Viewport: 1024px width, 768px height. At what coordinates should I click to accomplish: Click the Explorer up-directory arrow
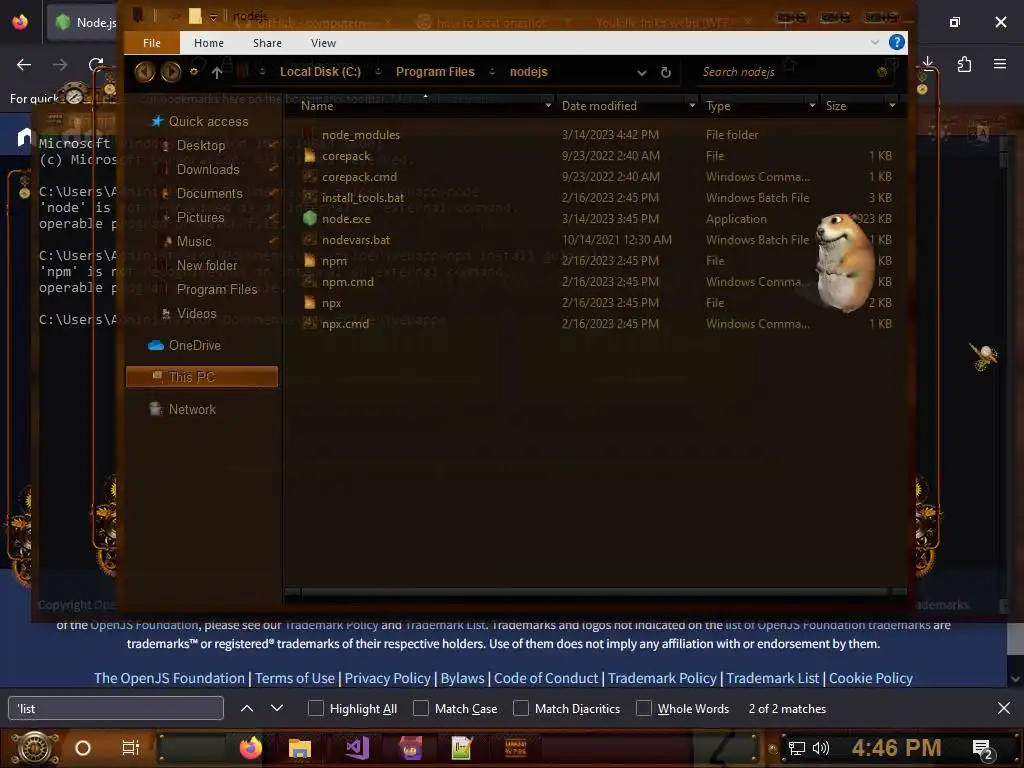click(x=217, y=72)
